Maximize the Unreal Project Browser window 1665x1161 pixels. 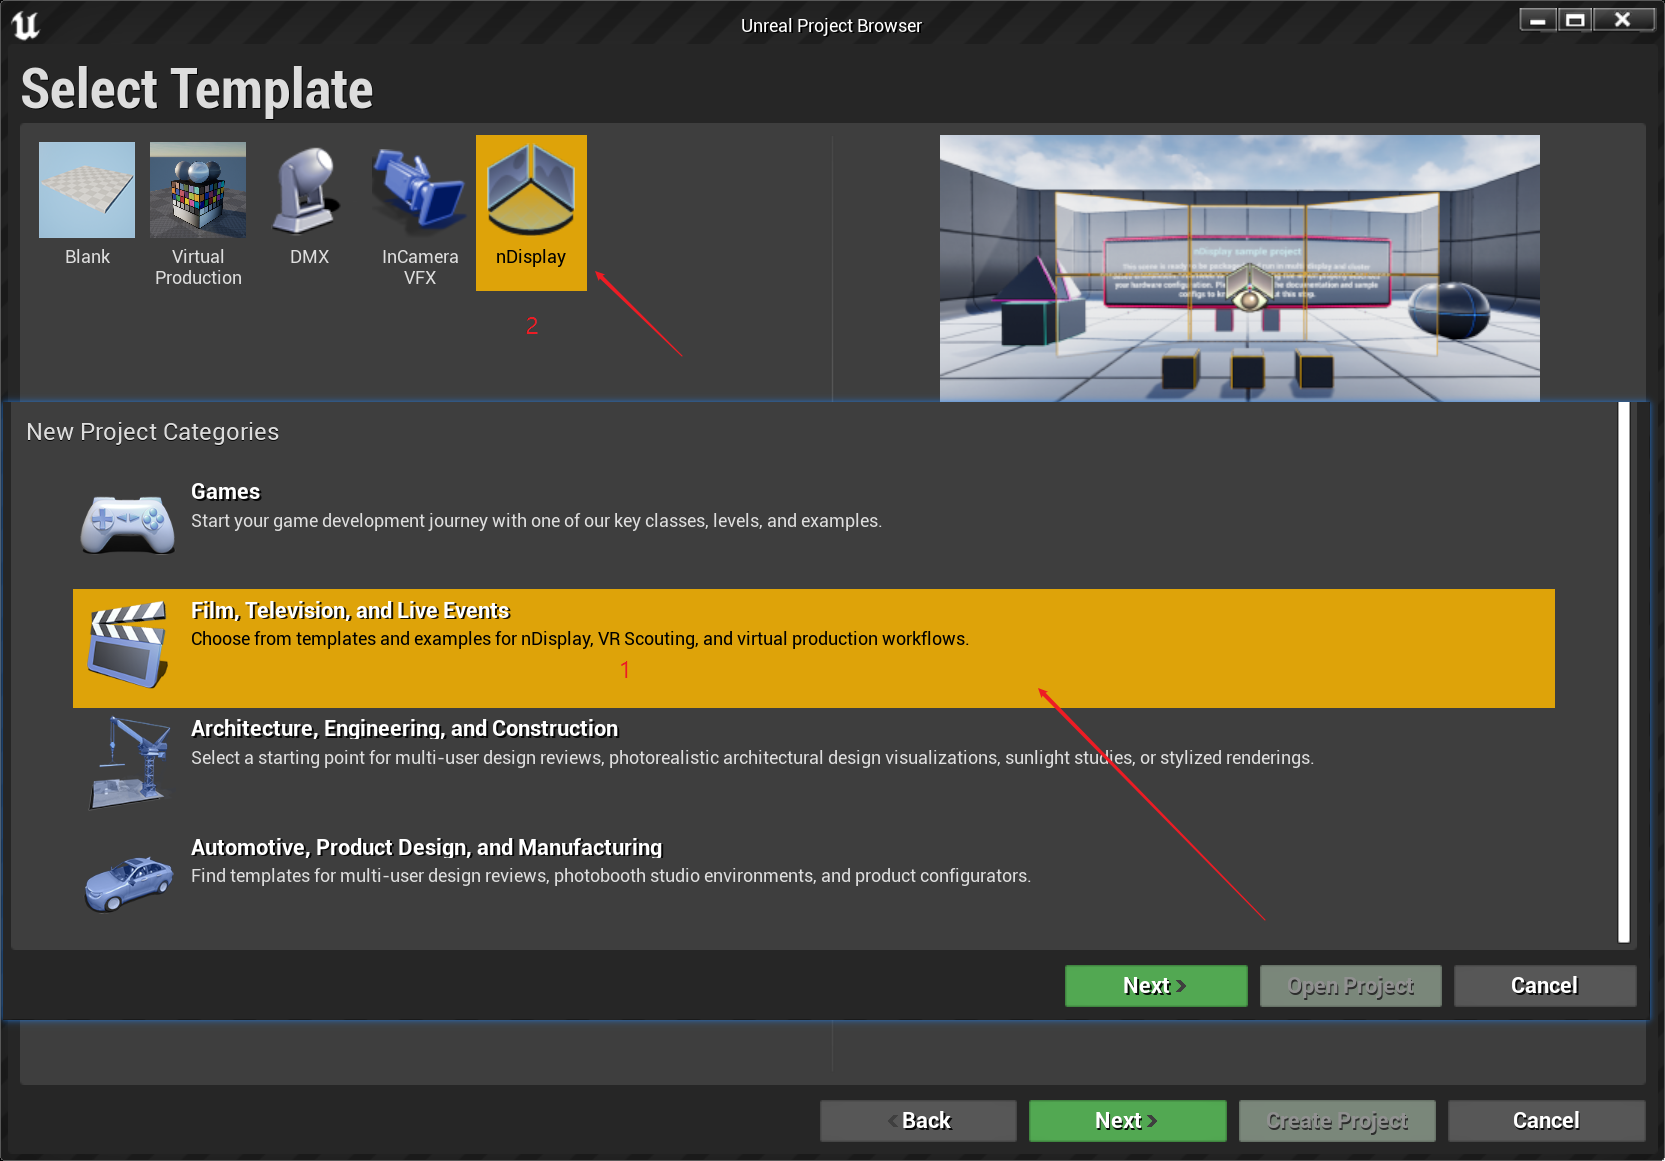point(1575,19)
